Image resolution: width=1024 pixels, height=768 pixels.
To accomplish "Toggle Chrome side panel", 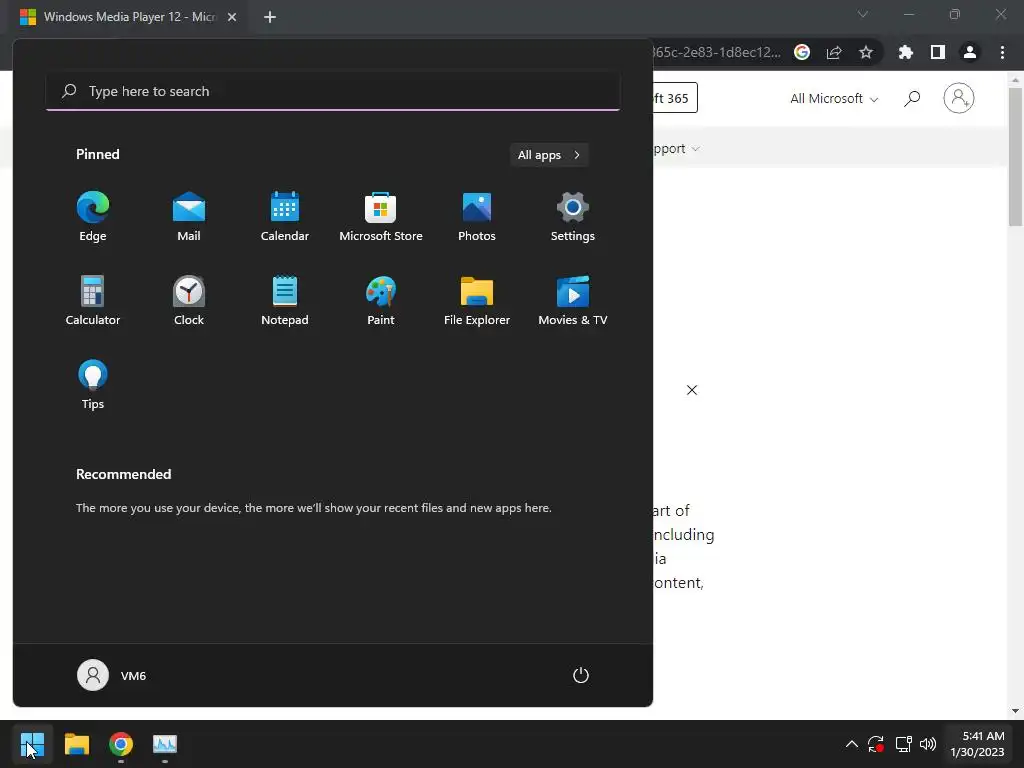I will point(937,52).
